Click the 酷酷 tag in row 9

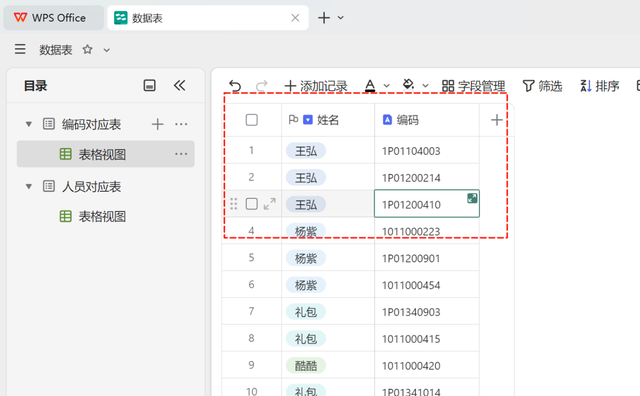[x=306, y=365]
